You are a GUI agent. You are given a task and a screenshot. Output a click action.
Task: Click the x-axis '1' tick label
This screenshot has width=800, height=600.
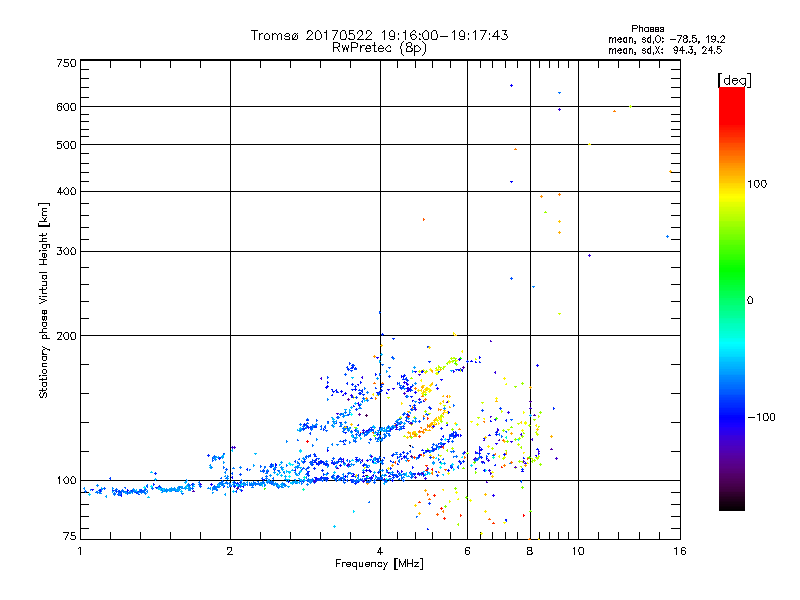click(80, 551)
